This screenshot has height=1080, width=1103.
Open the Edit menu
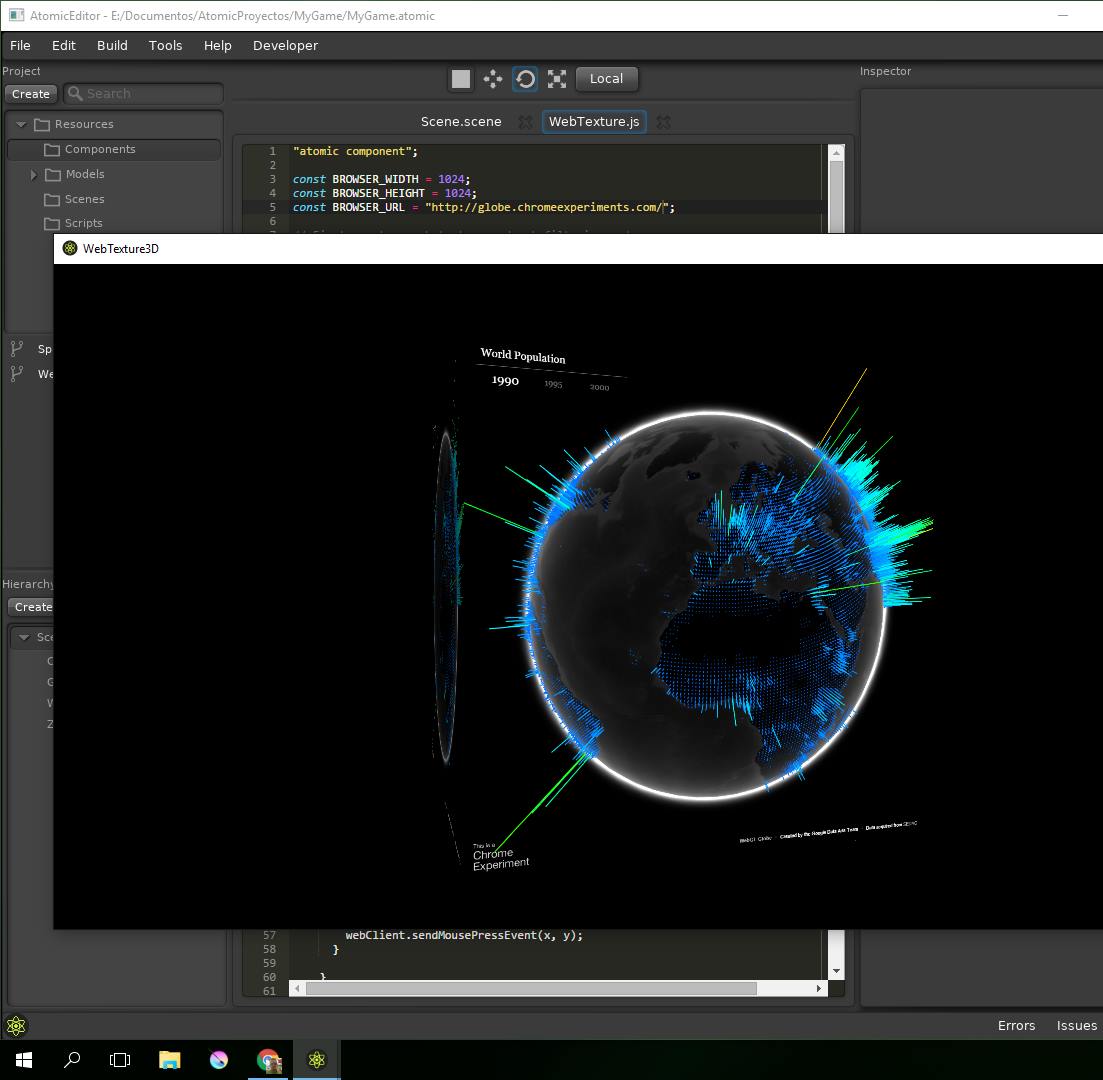63,46
